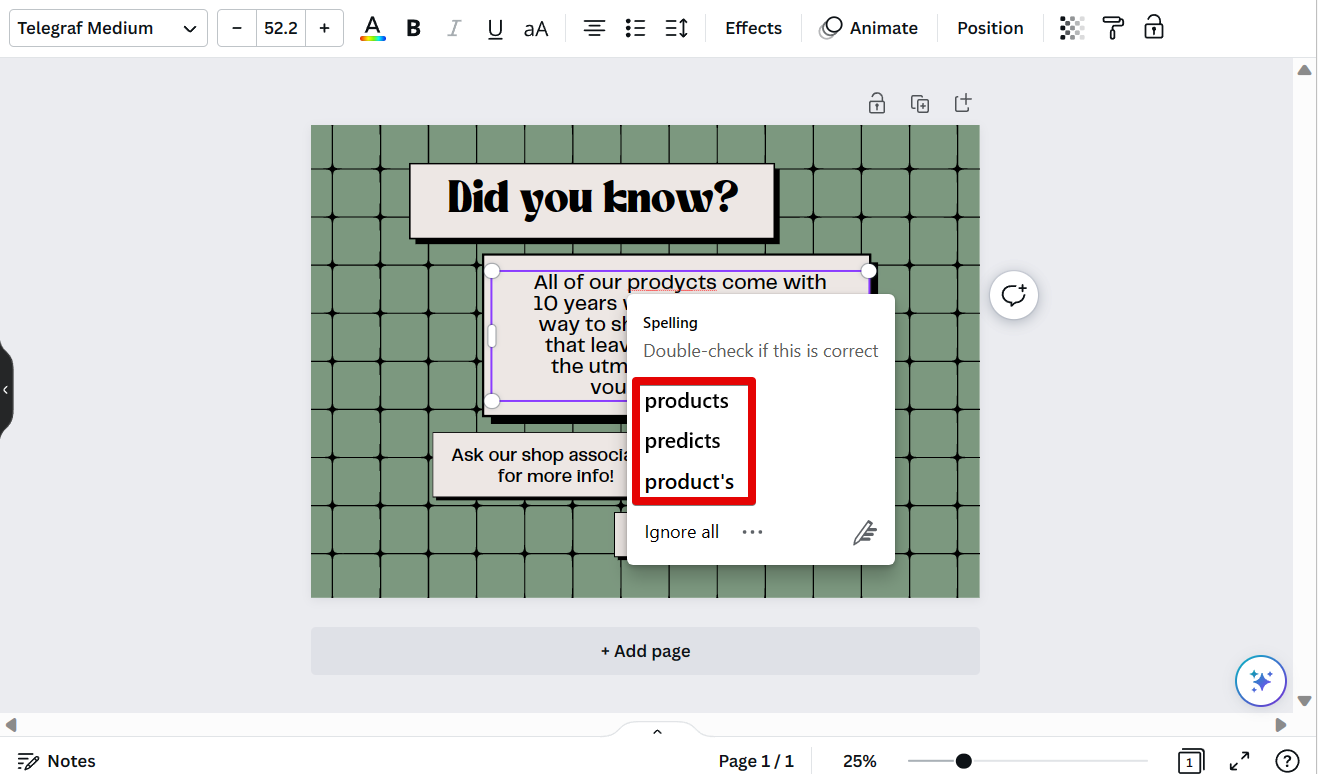Viewport: 1318px width, 774px height.
Task: Choose "products" spelling suggestion
Action: 687,401
